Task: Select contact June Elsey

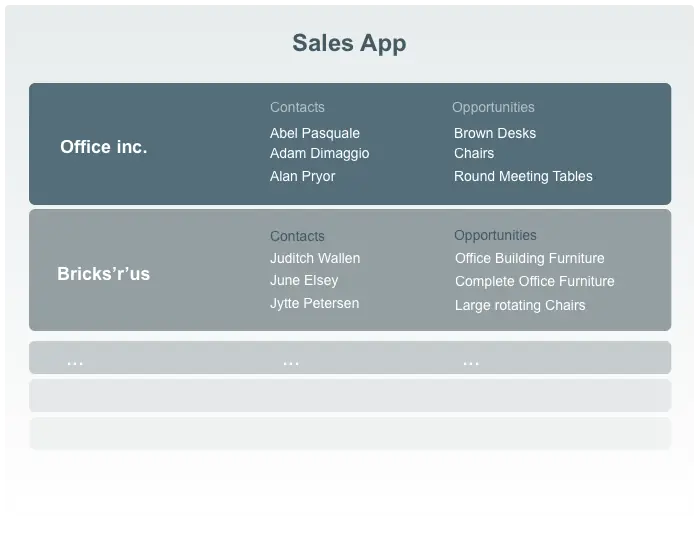Action: [304, 280]
